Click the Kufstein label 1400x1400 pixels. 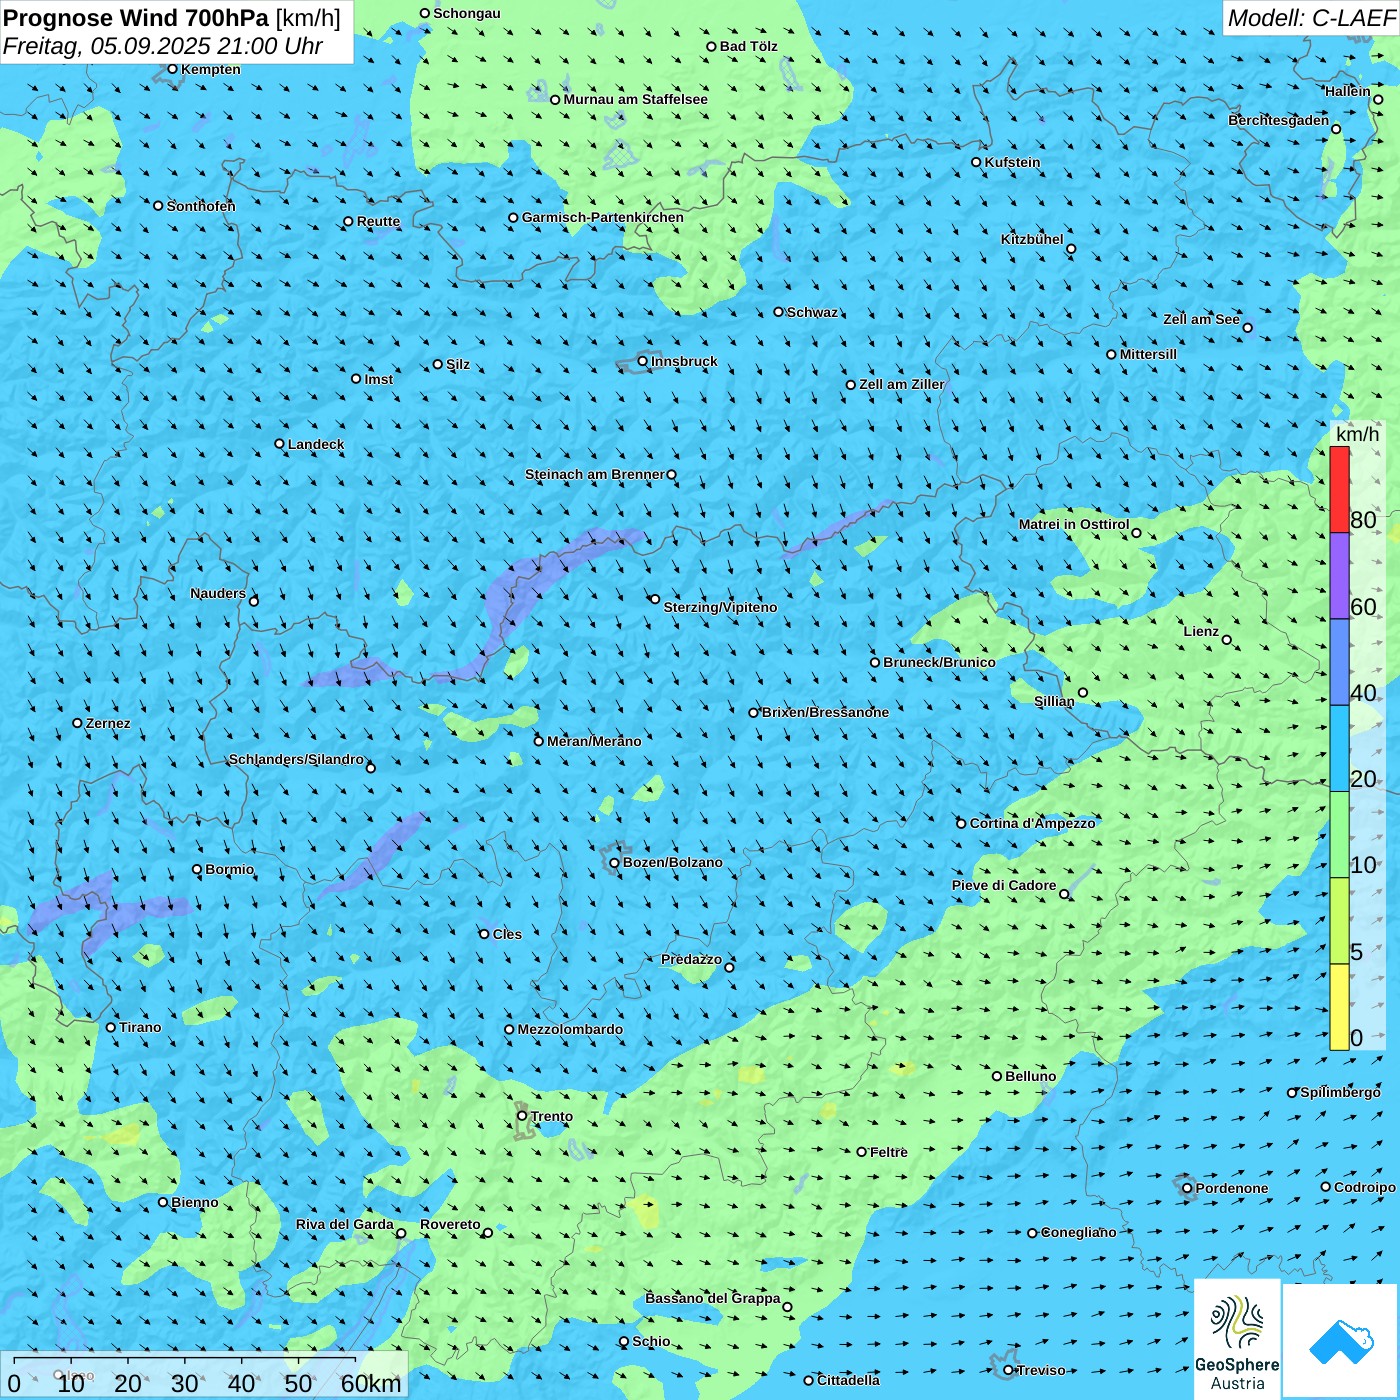[x=1012, y=162]
